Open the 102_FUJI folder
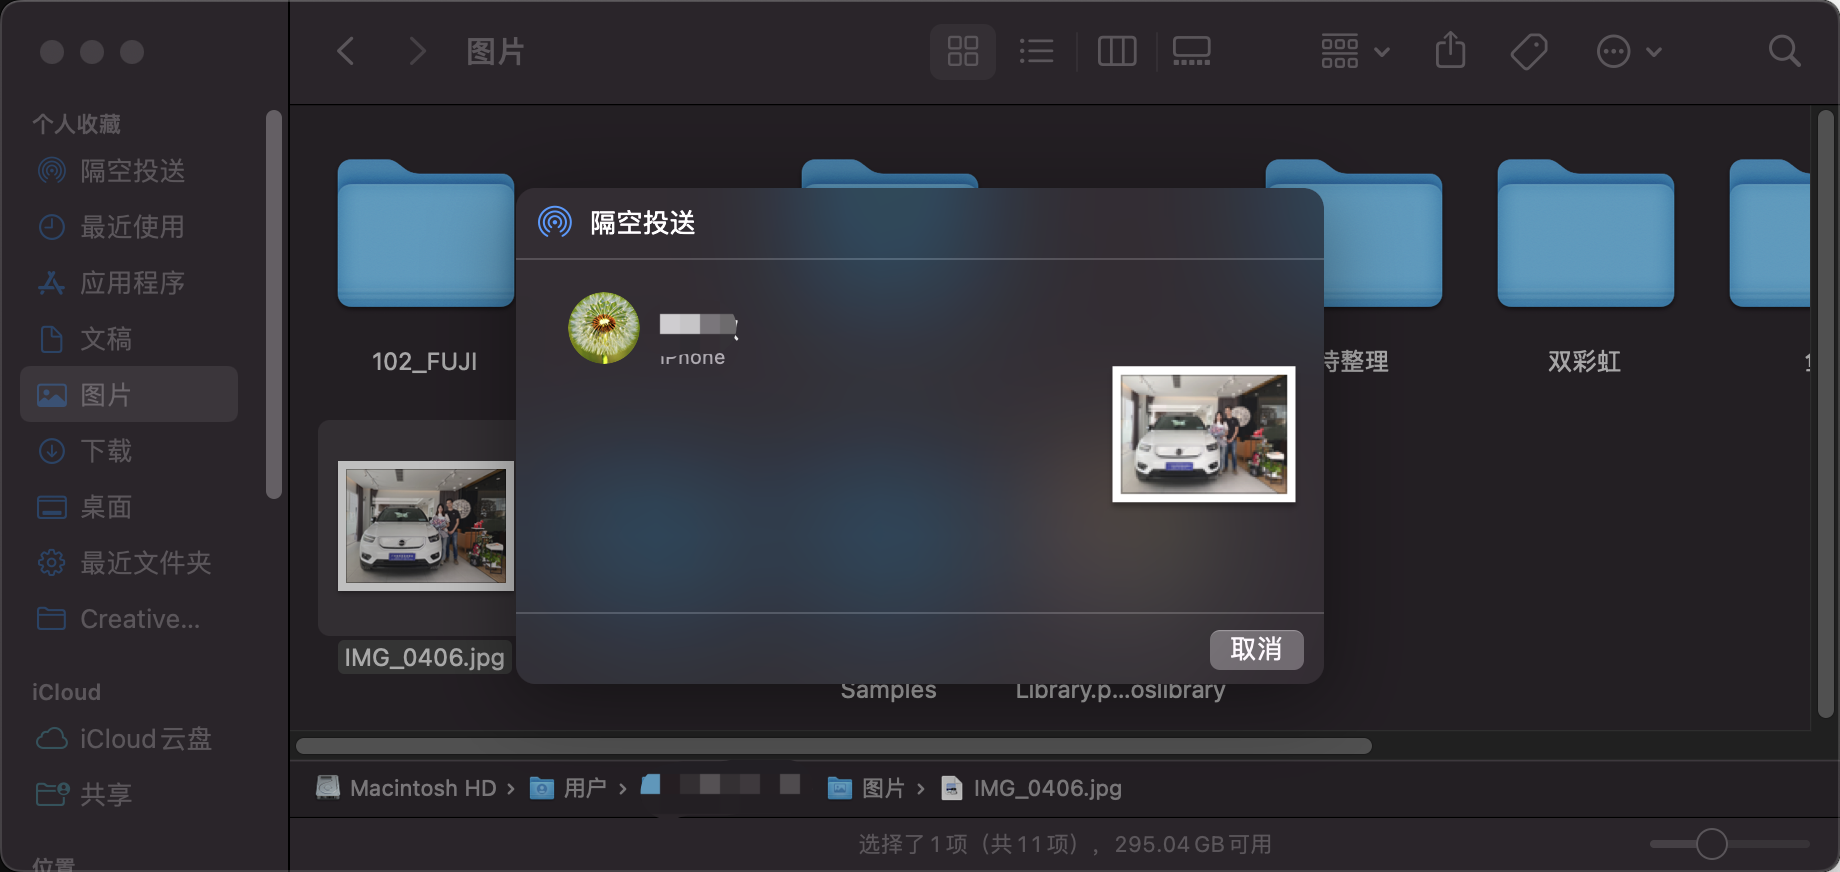The height and width of the screenshot is (872, 1840). pyautogui.click(x=425, y=236)
